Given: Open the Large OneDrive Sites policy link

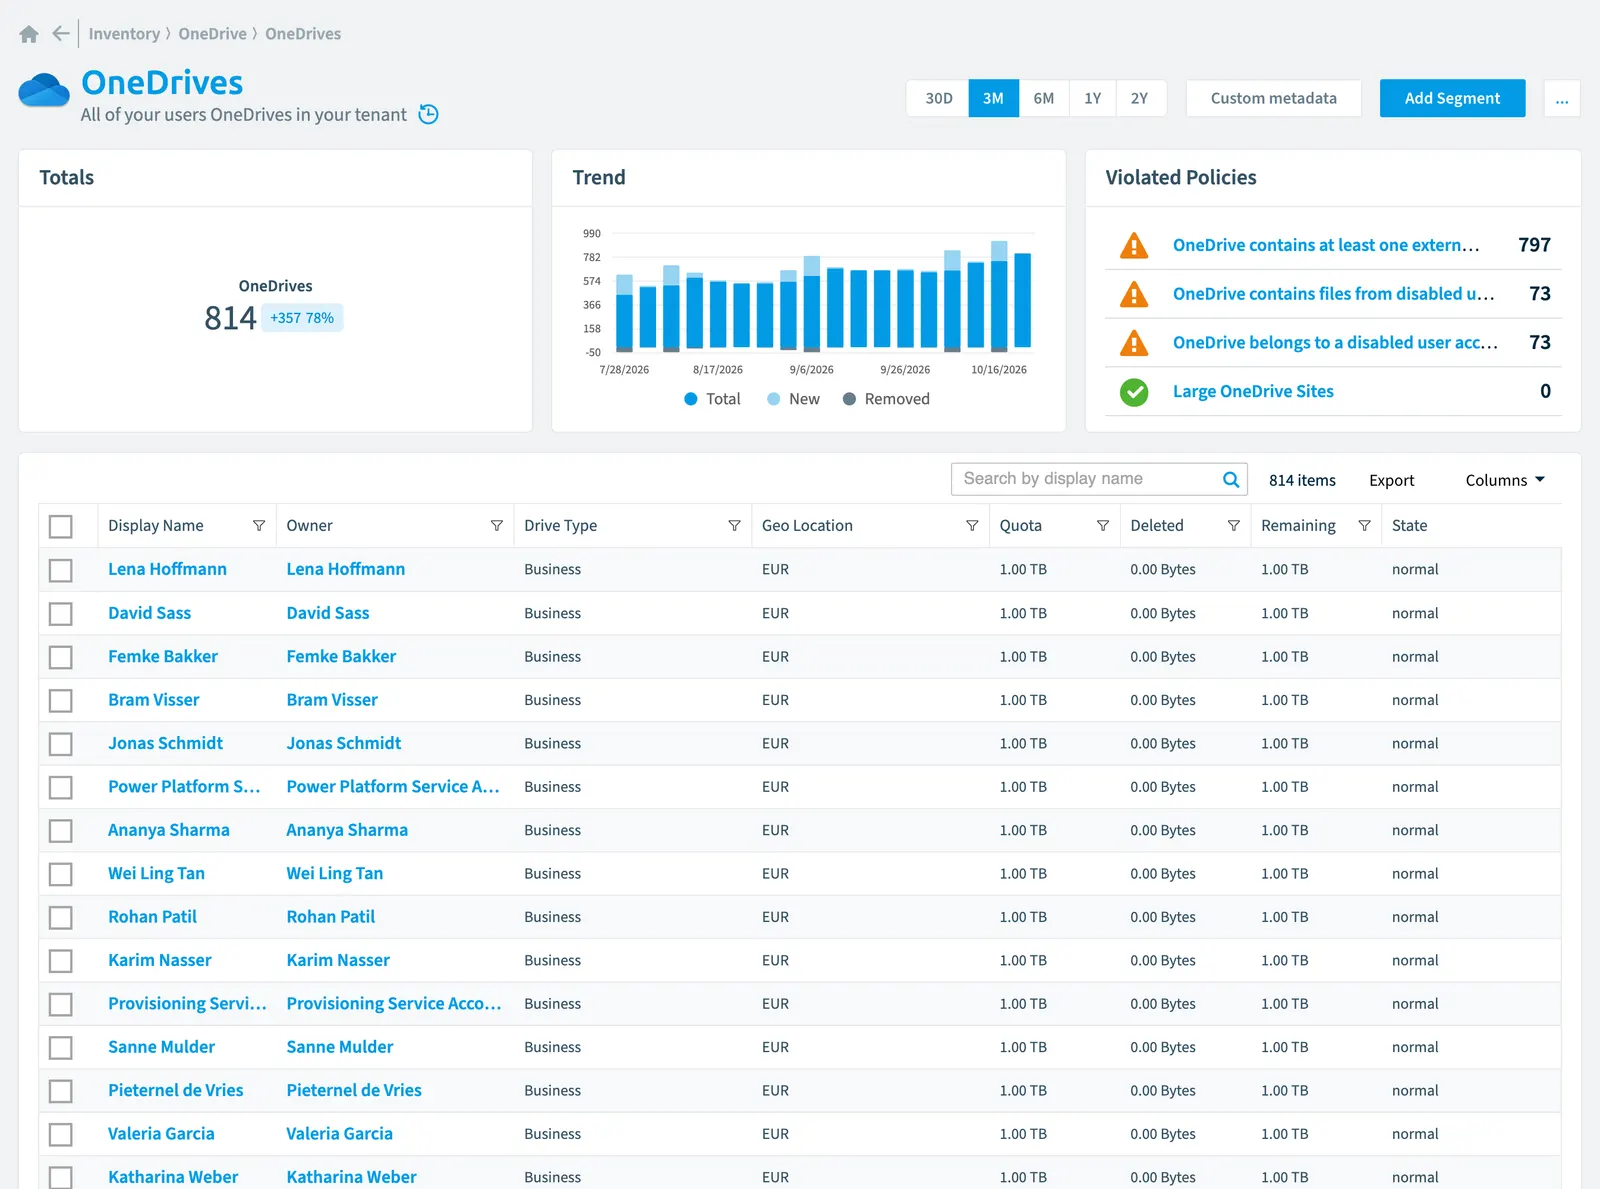Looking at the screenshot, I should [1253, 392].
